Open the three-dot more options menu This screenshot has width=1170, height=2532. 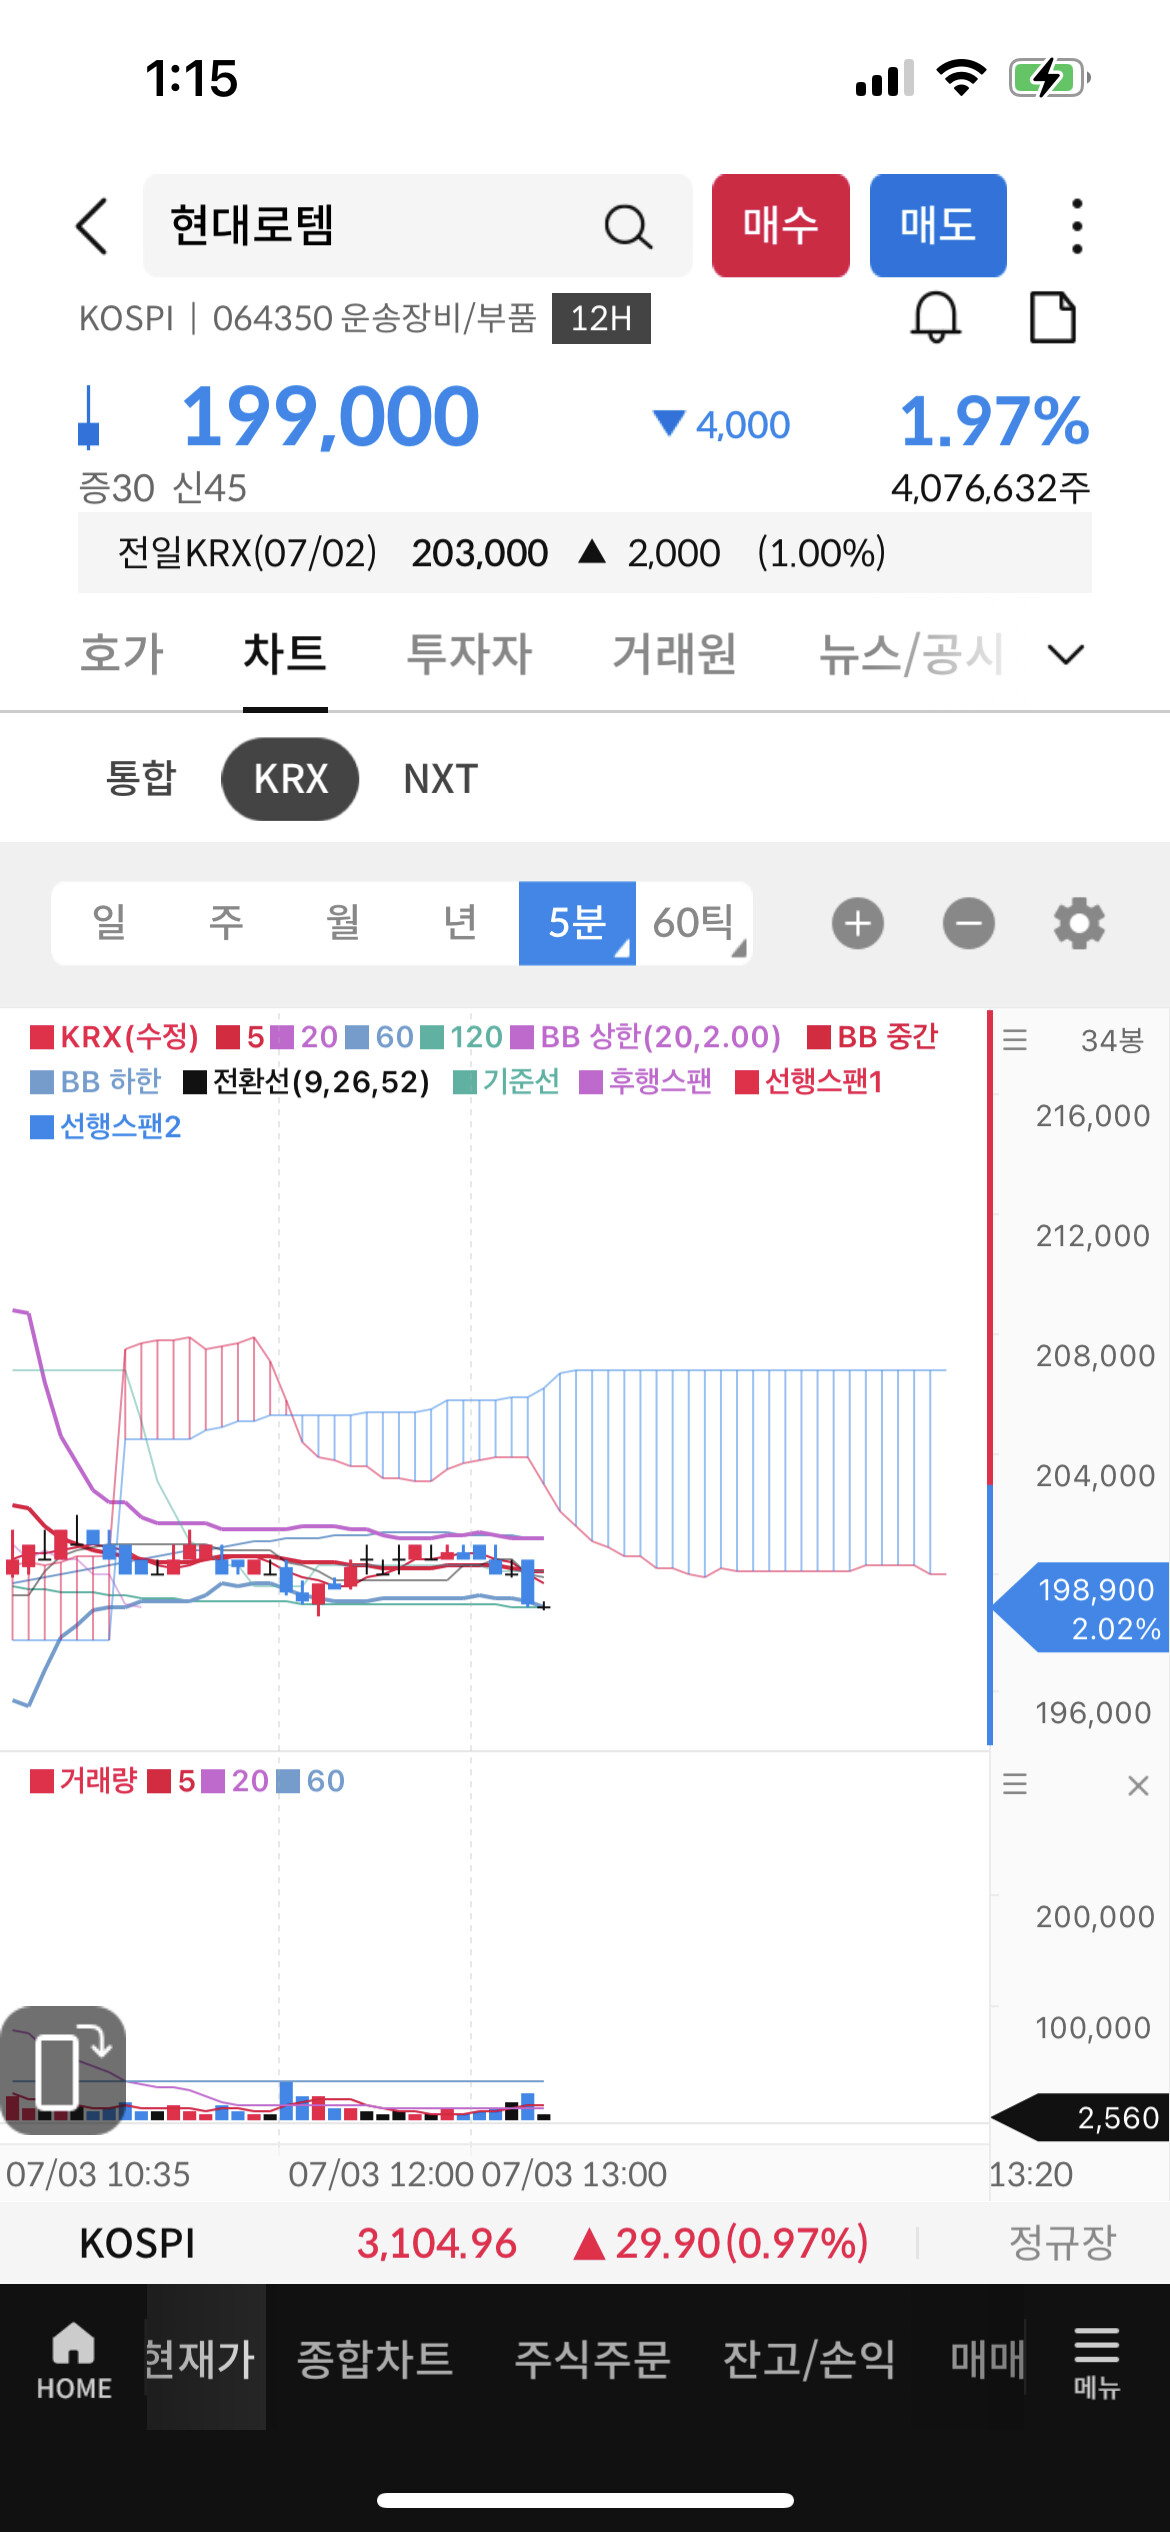1076,226
